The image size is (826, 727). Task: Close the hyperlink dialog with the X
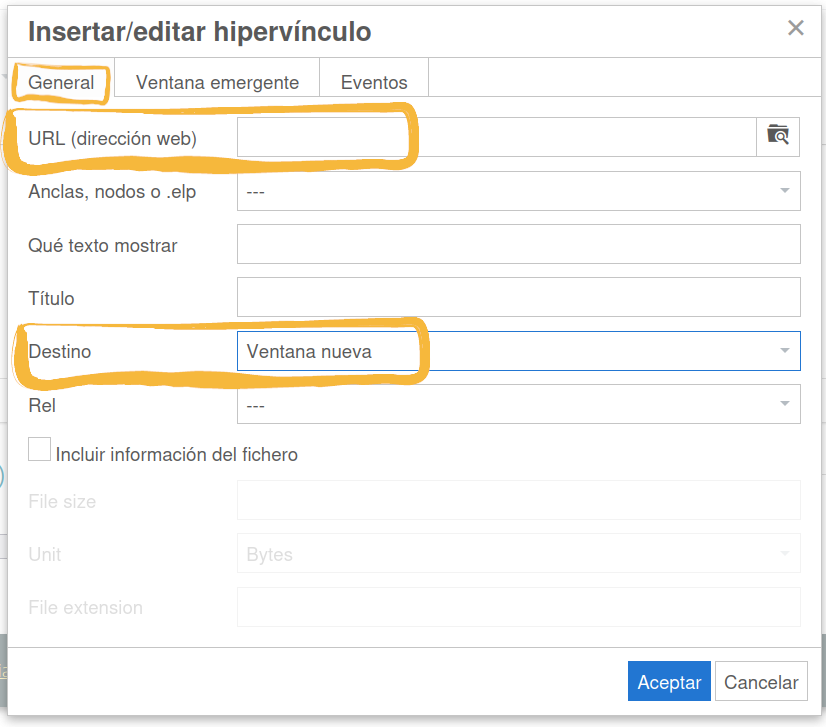(796, 28)
